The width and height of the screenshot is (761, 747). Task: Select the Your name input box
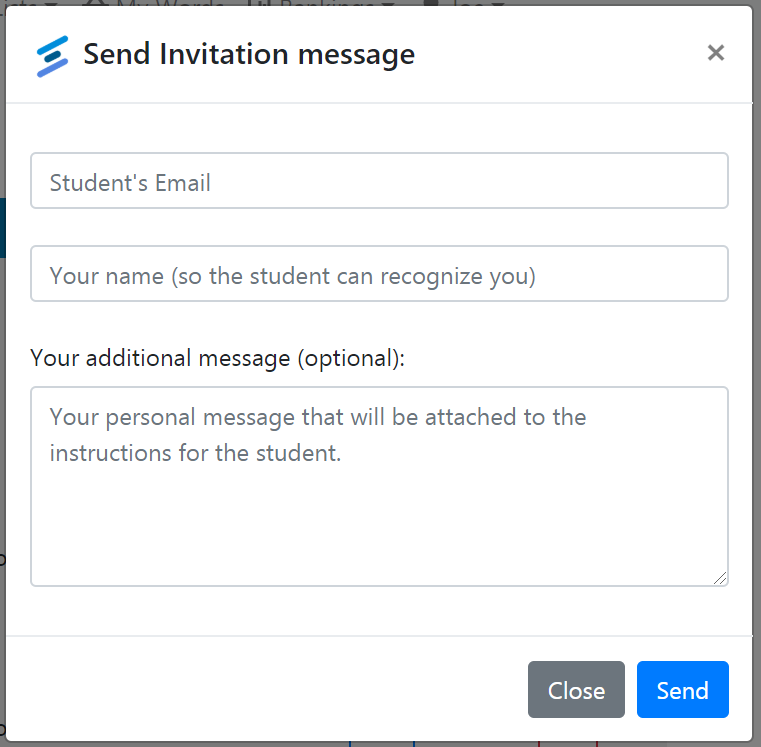(379, 274)
